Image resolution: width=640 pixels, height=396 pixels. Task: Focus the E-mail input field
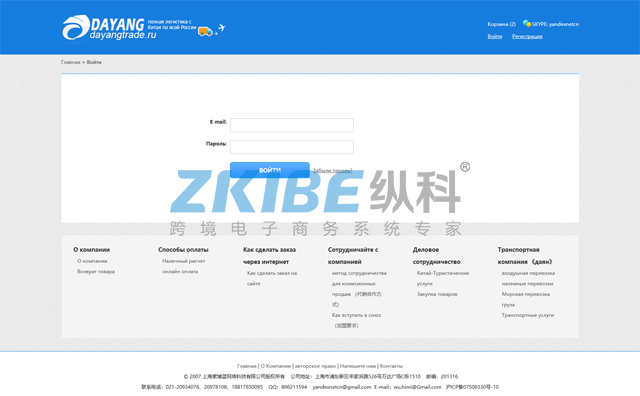pyautogui.click(x=292, y=125)
